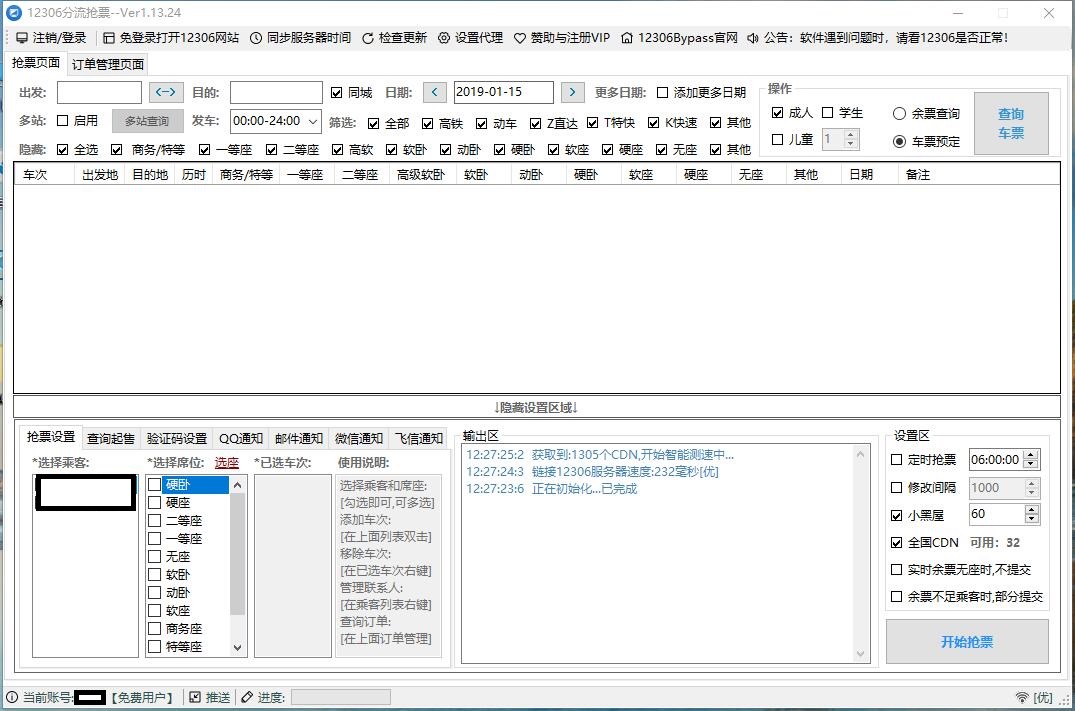This screenshot has width=1075, height=711.
Task: Open the QQ通知 tab
Action: point(241,438)
